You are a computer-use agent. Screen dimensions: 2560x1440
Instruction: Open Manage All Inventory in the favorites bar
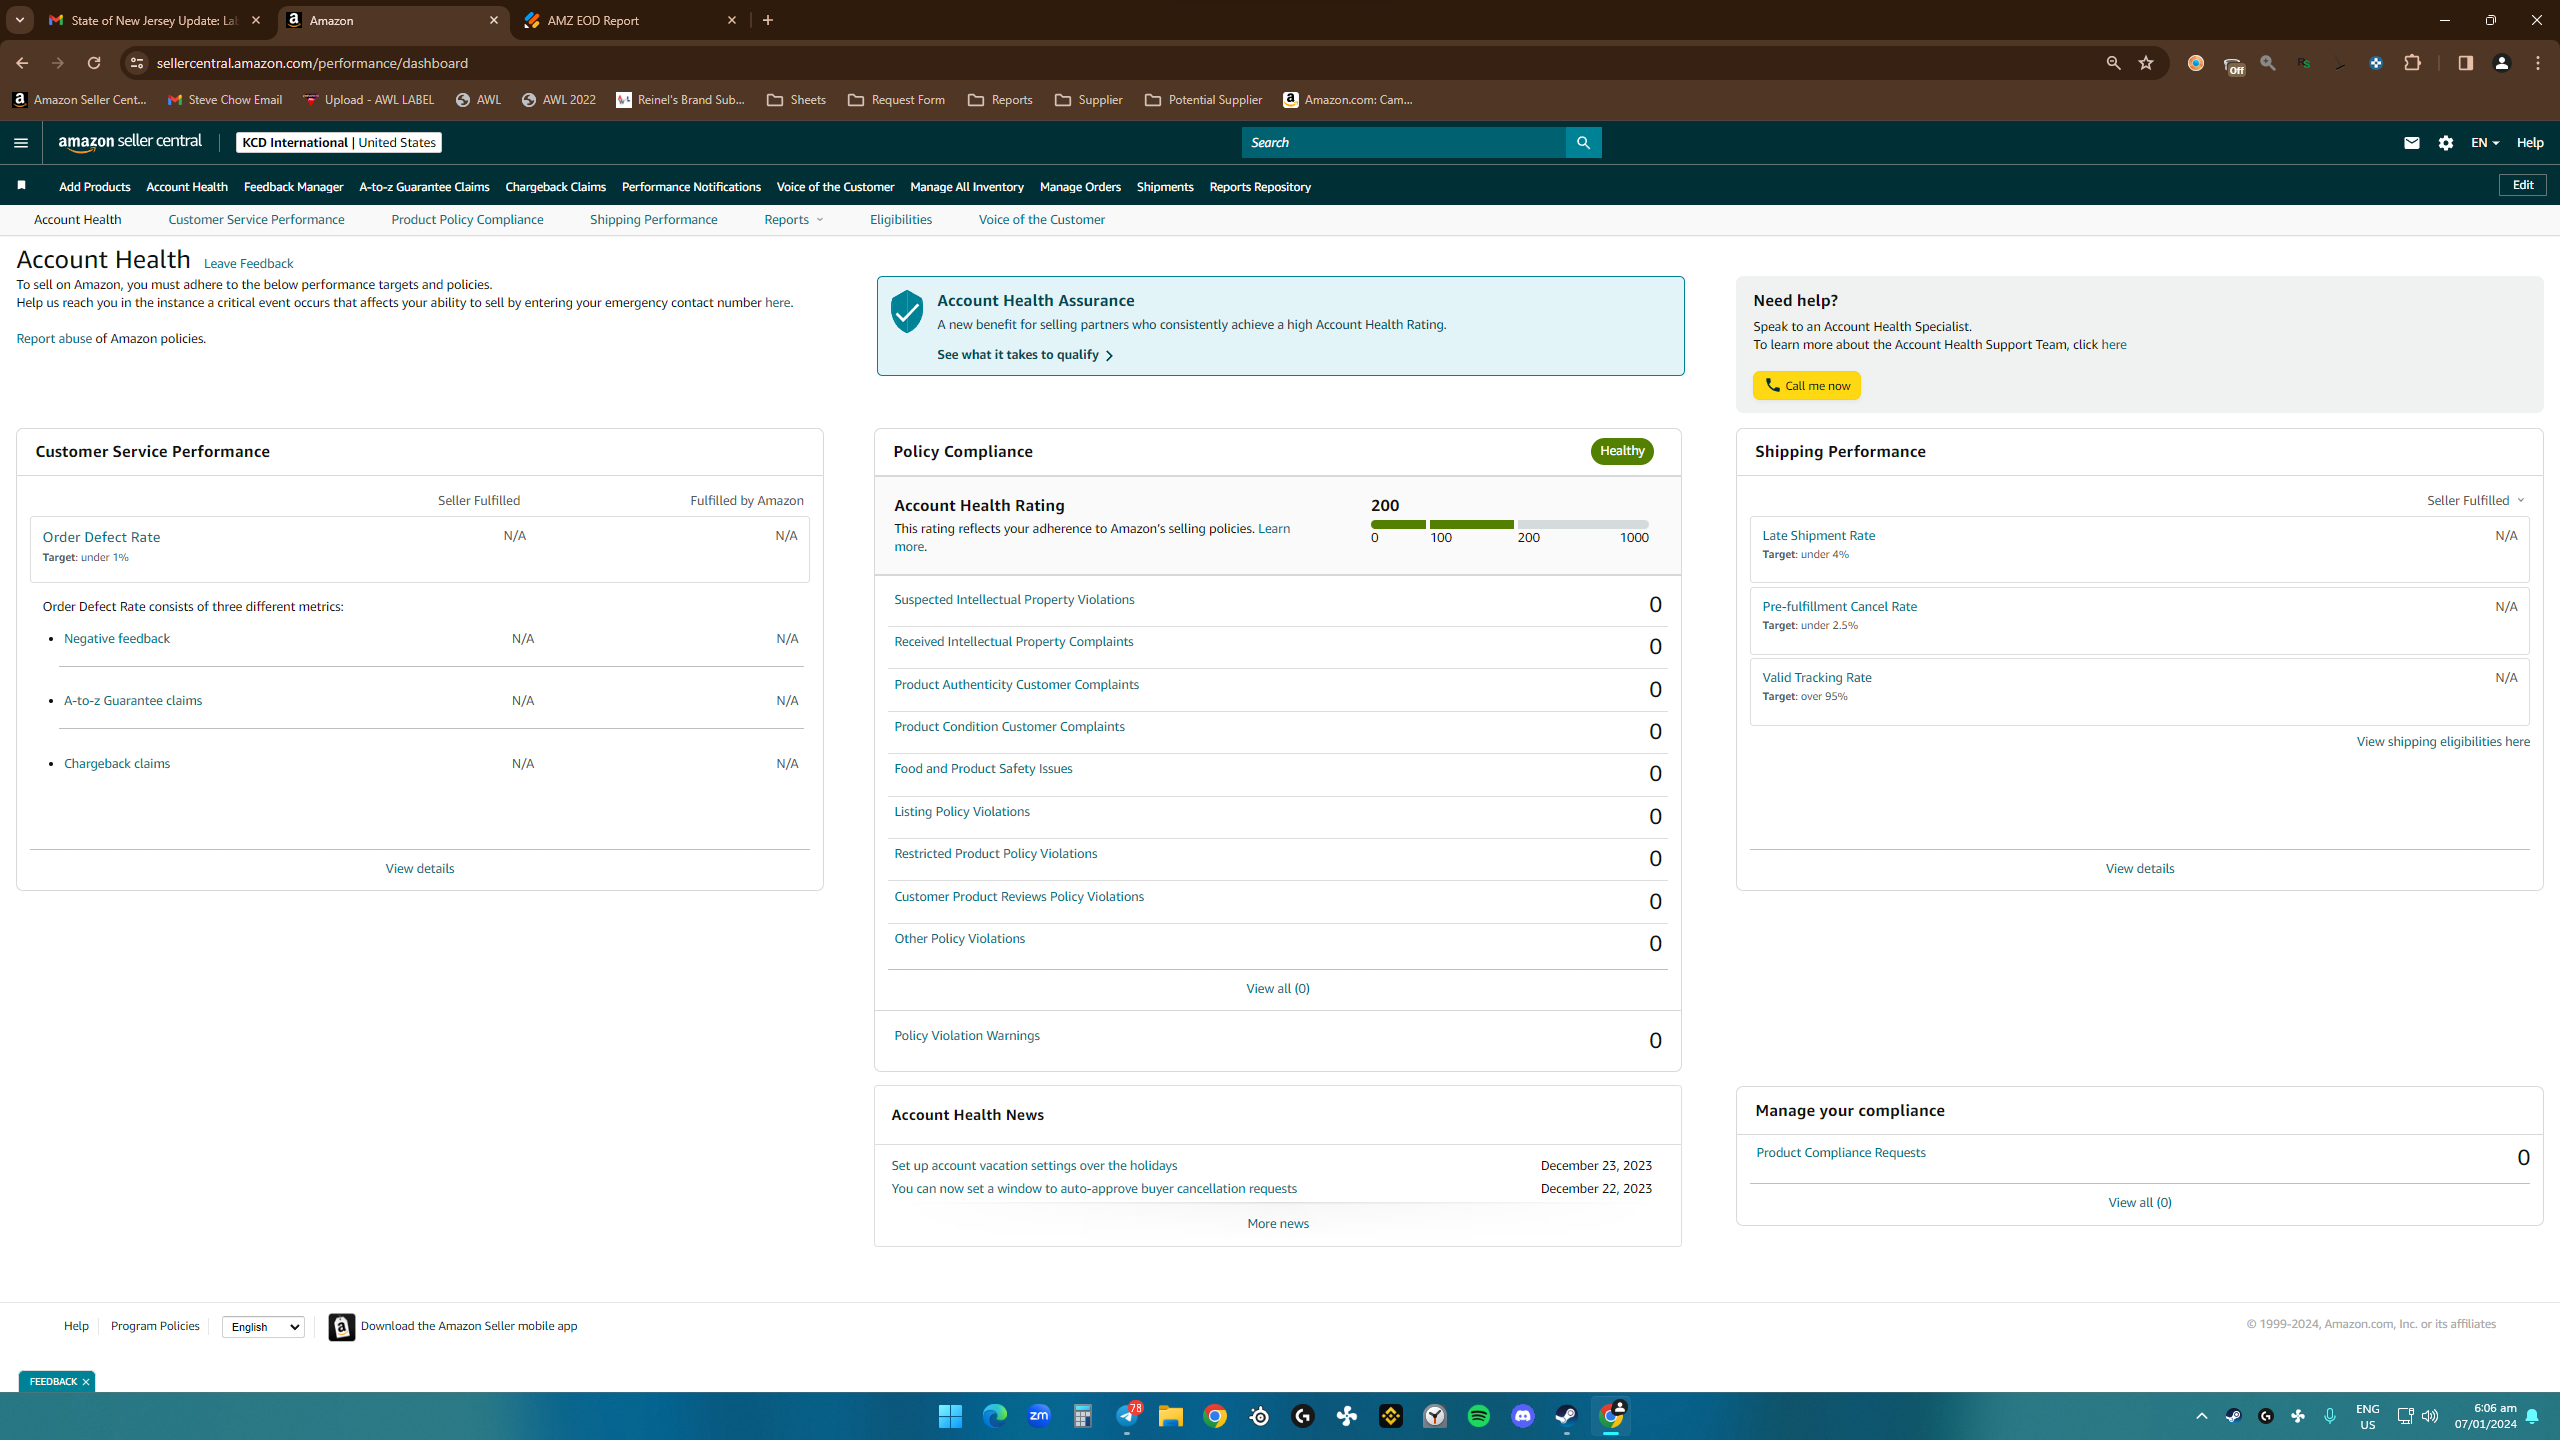967,187
